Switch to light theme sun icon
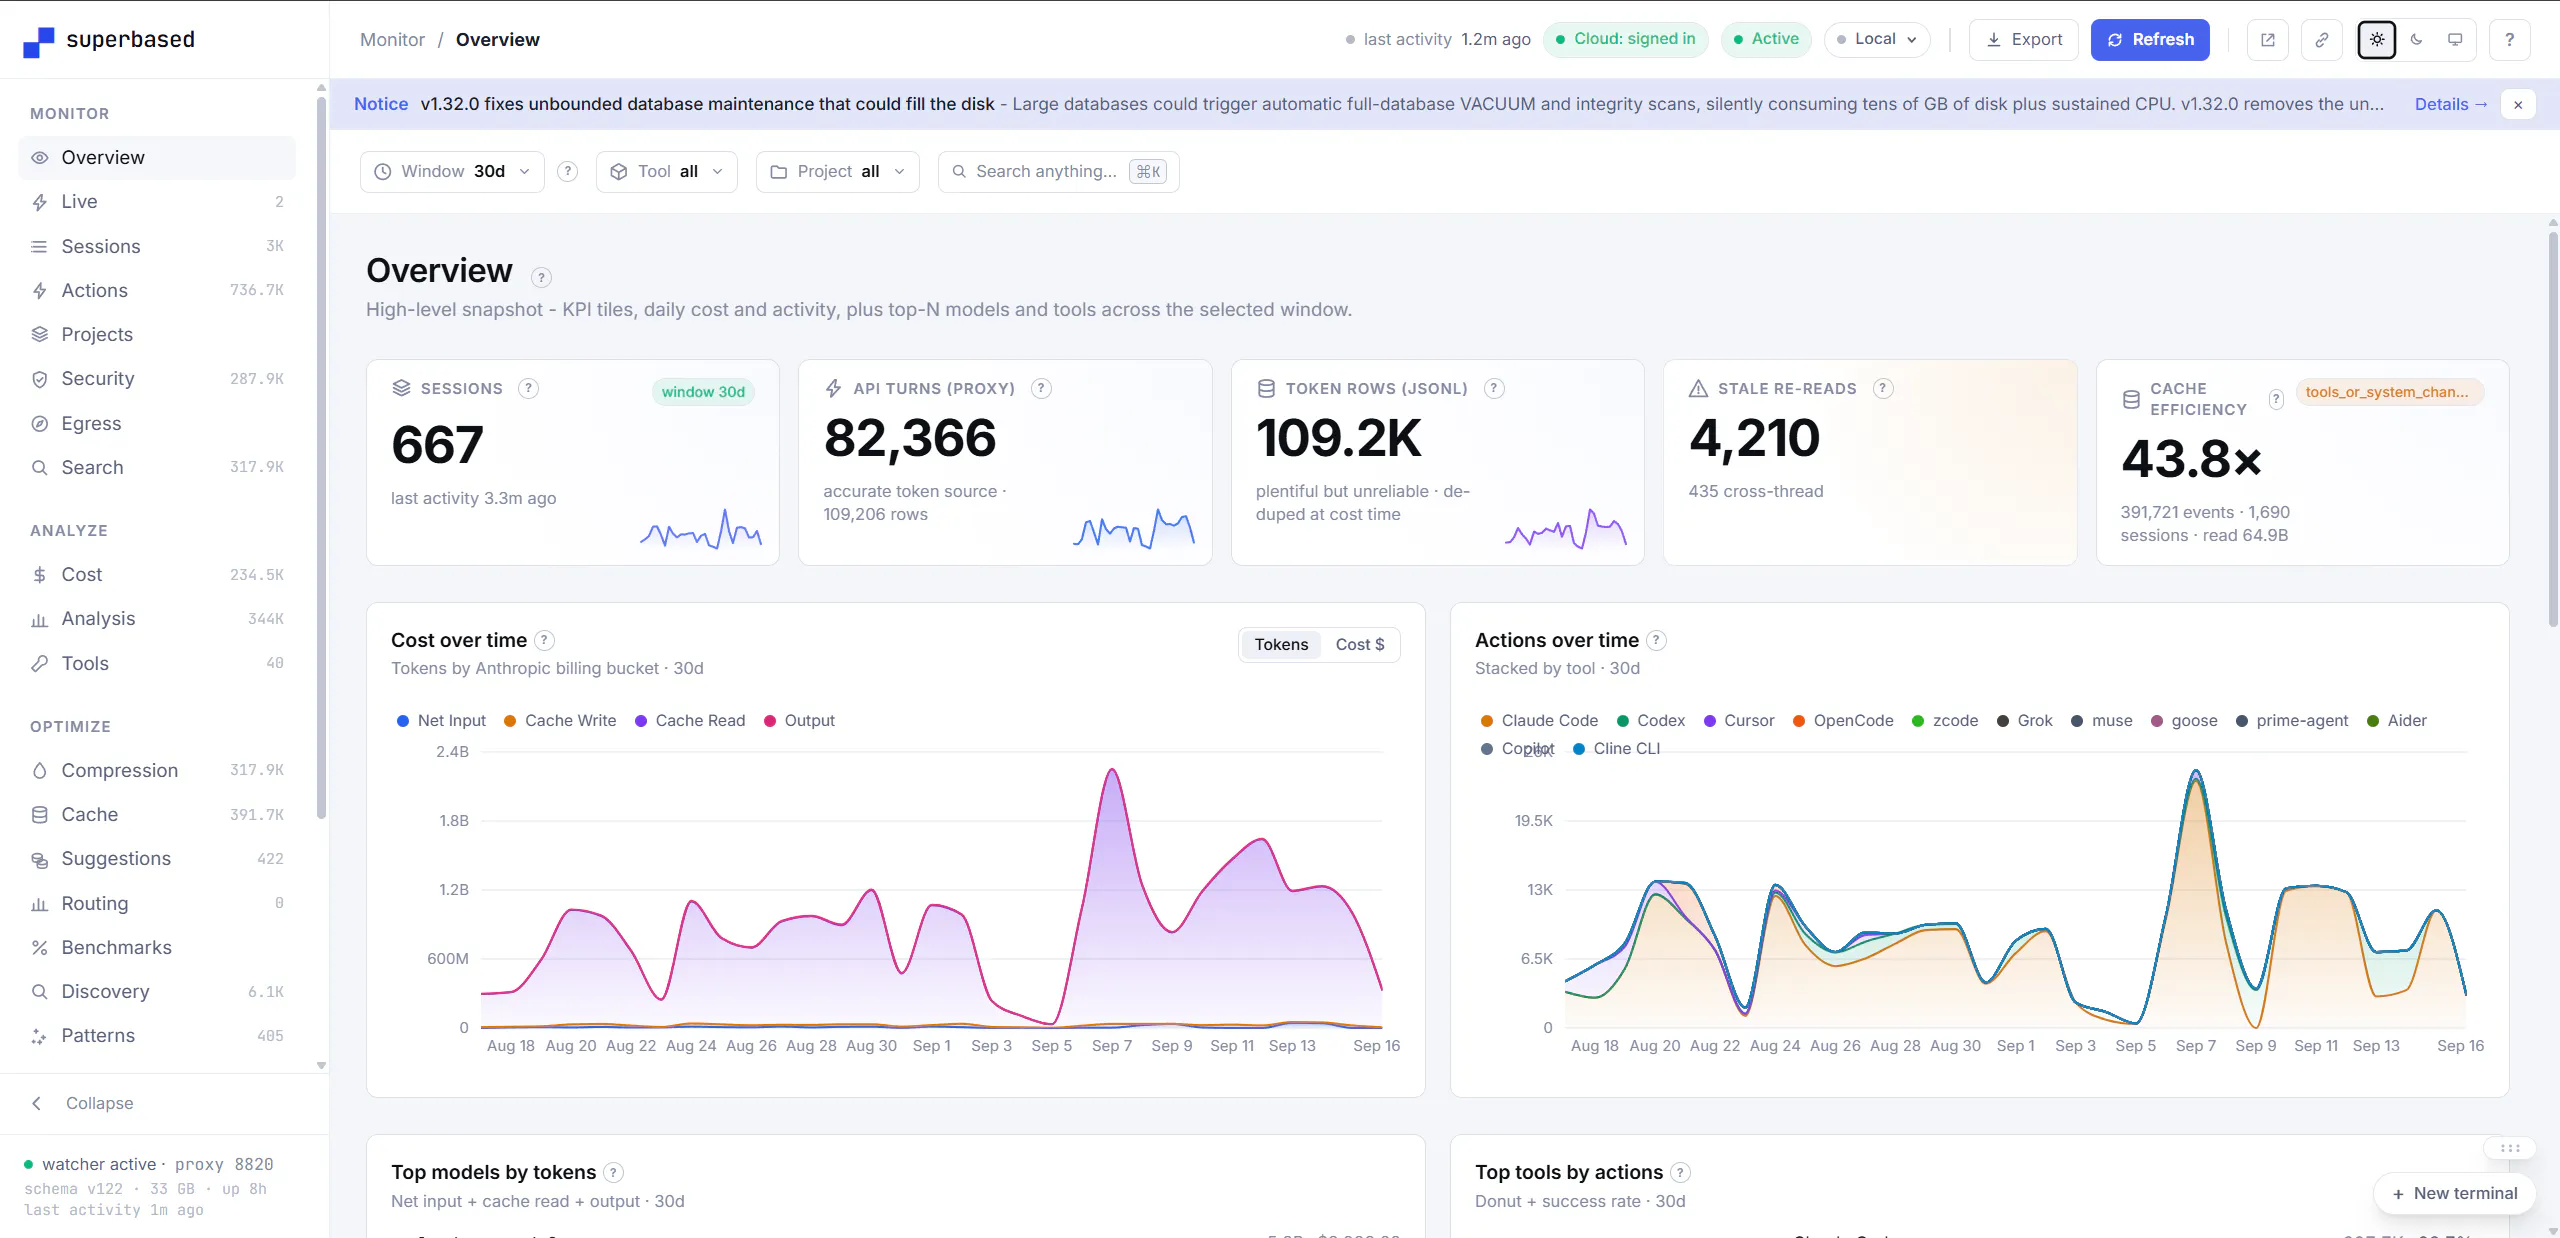Screen dimensions: 2560x1238 coord(2377,40)
